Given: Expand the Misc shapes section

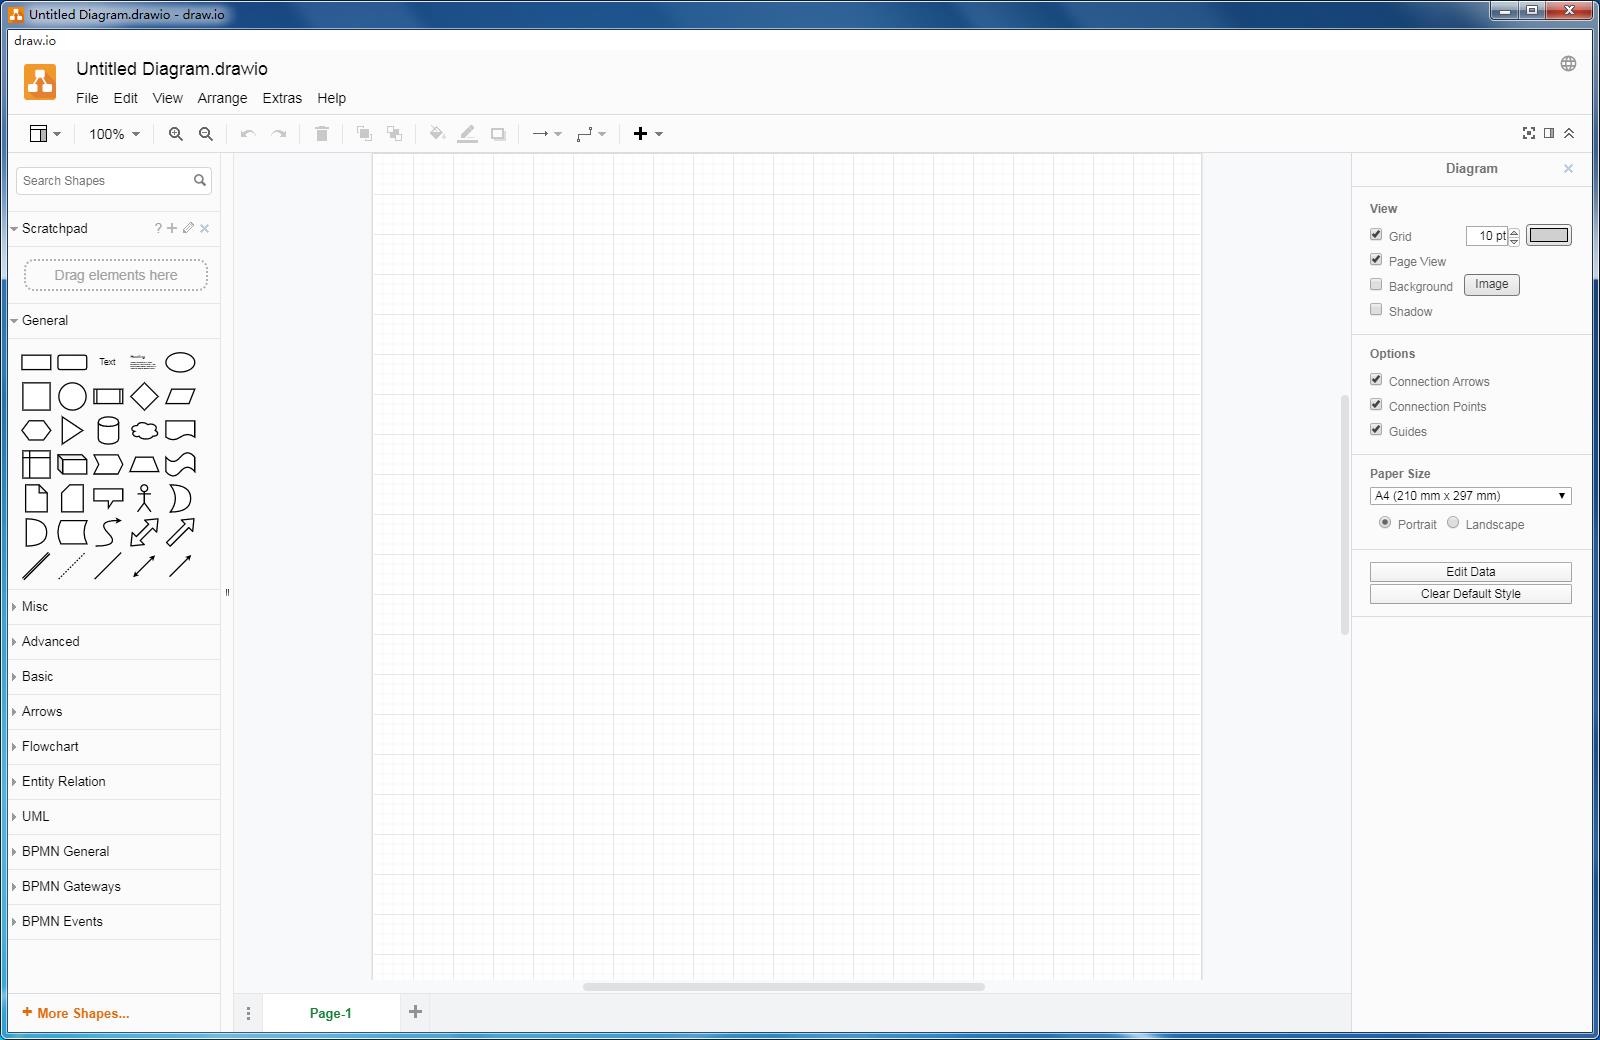Looking at the screenshot, I should (x=114, y=607).
